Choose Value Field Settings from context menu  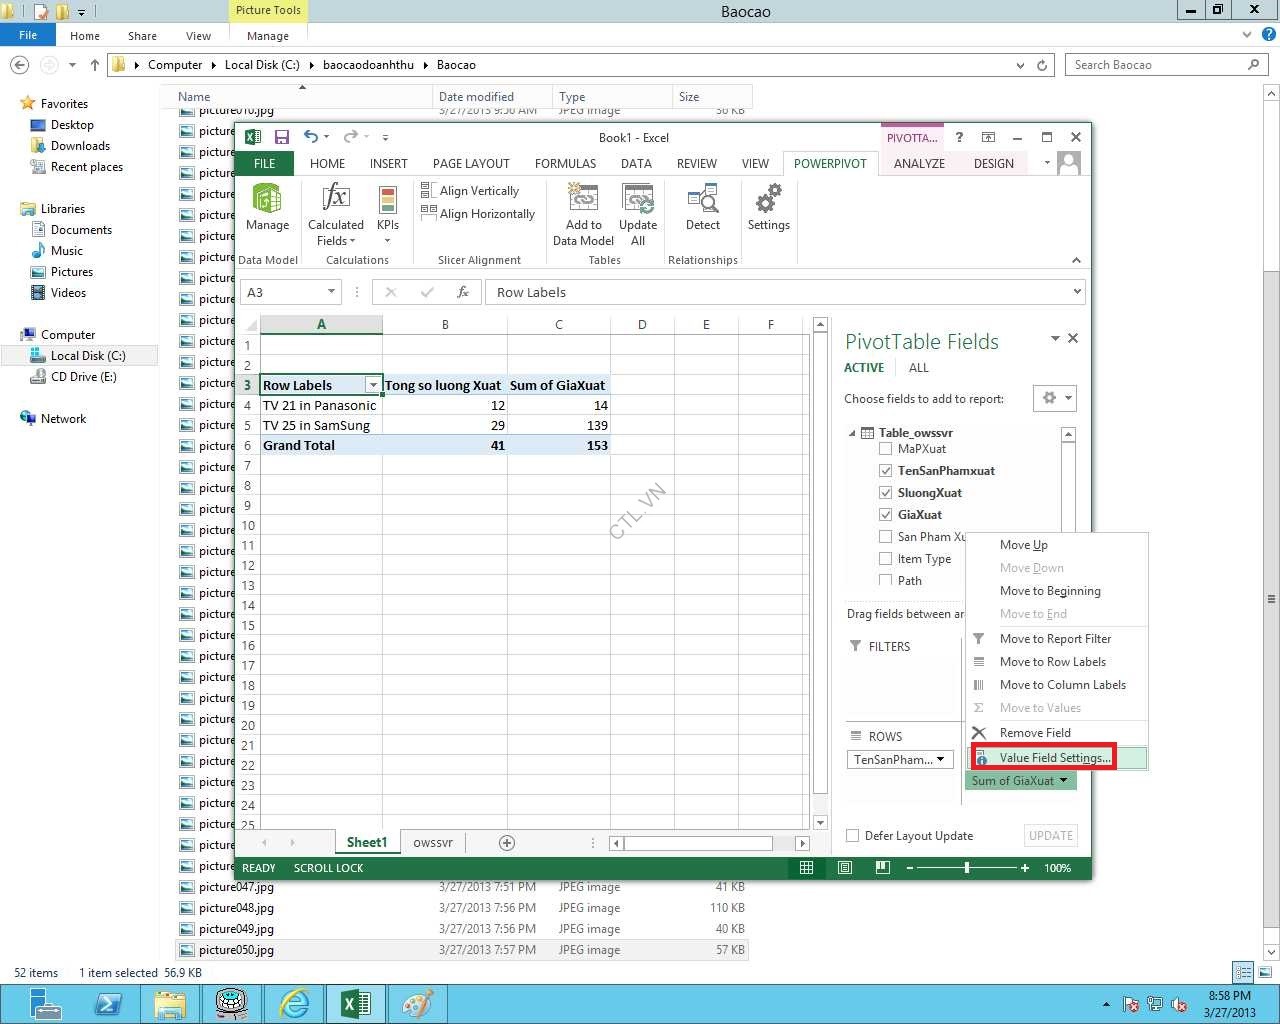[1054, 758]
